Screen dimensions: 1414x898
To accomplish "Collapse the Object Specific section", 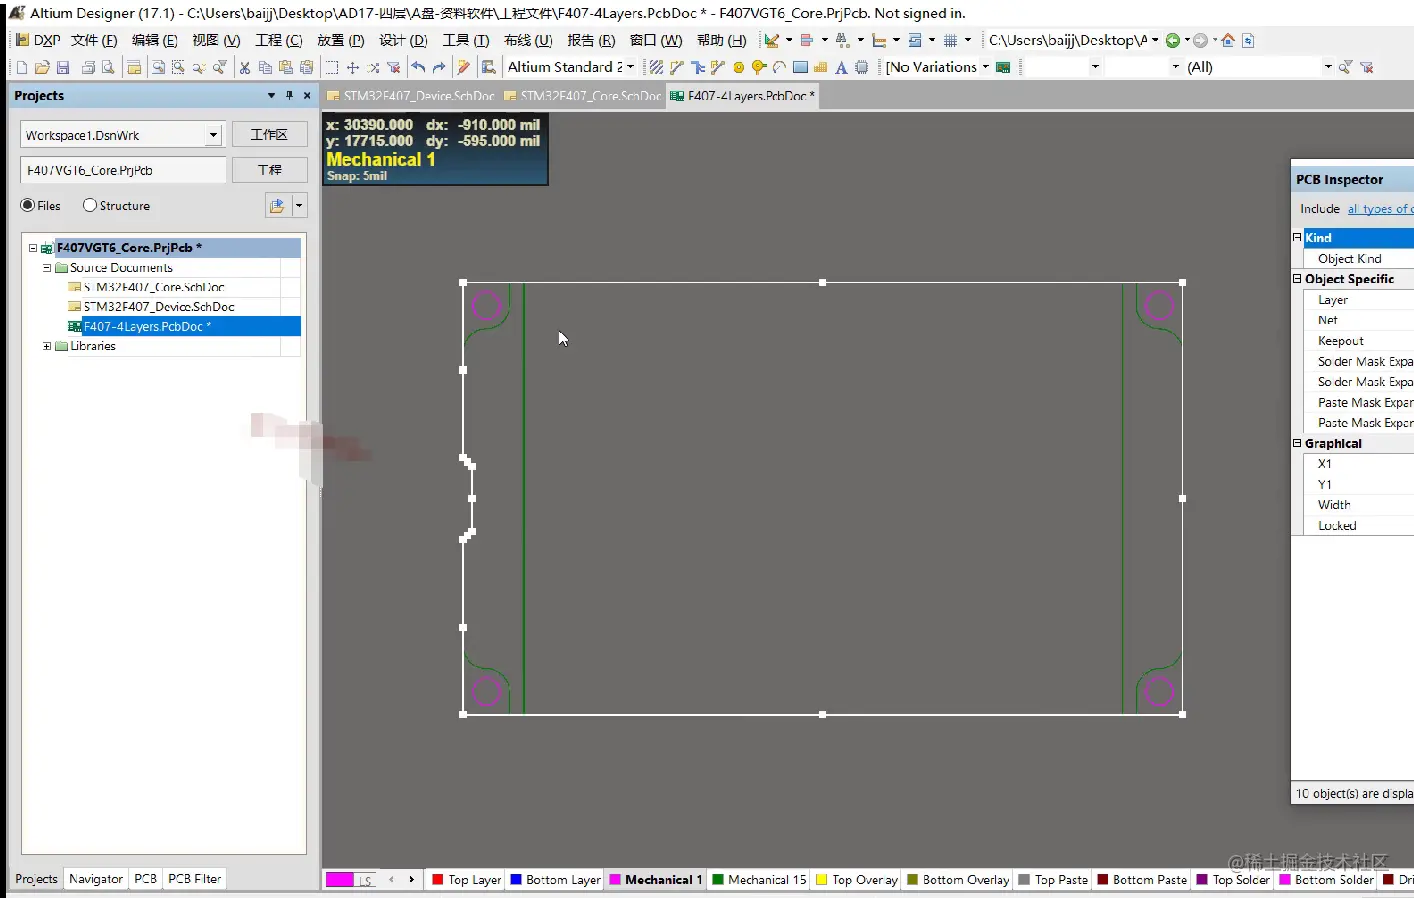I will [1297, 279].
